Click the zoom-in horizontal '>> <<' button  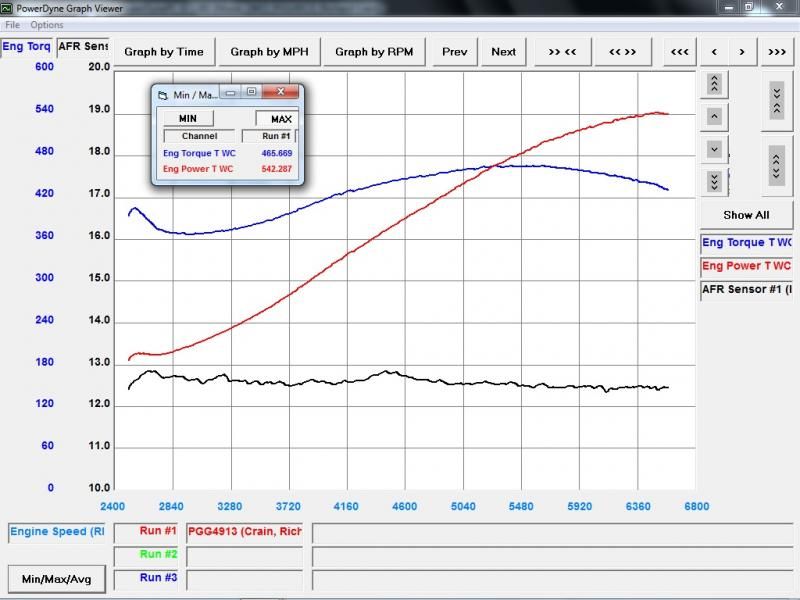(563, 52)
